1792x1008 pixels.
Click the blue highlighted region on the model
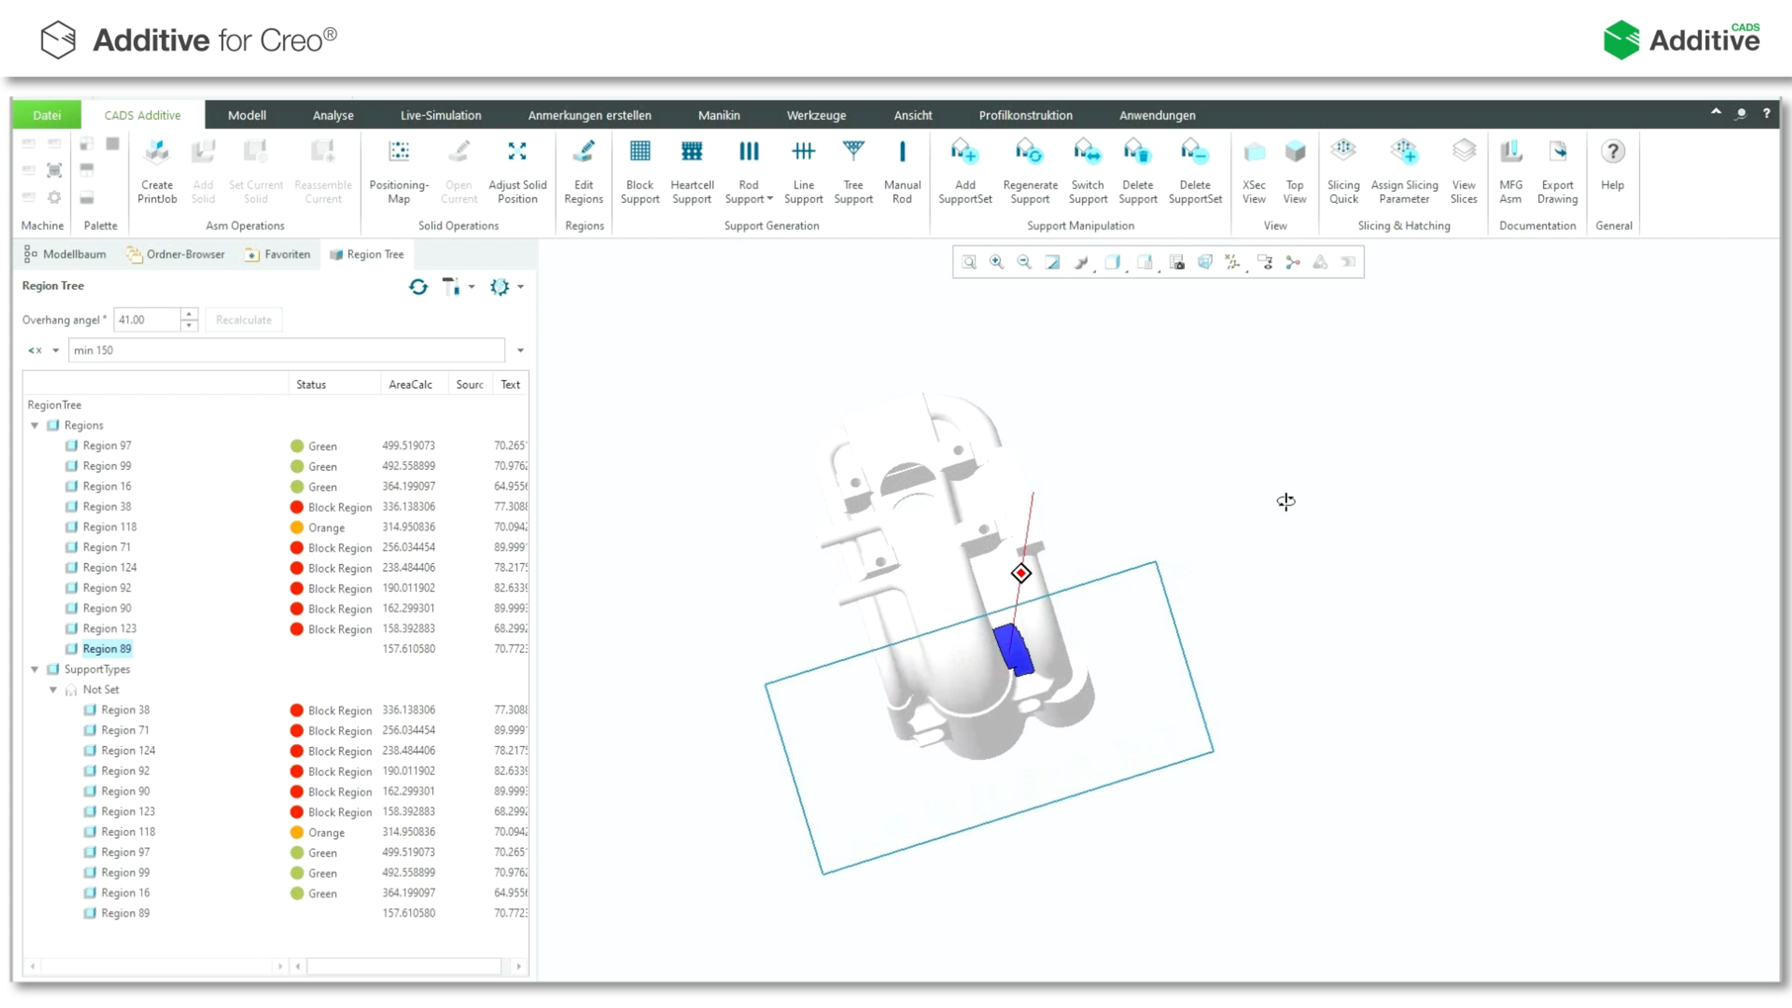pyautogui.click(x=1014, y=650)
